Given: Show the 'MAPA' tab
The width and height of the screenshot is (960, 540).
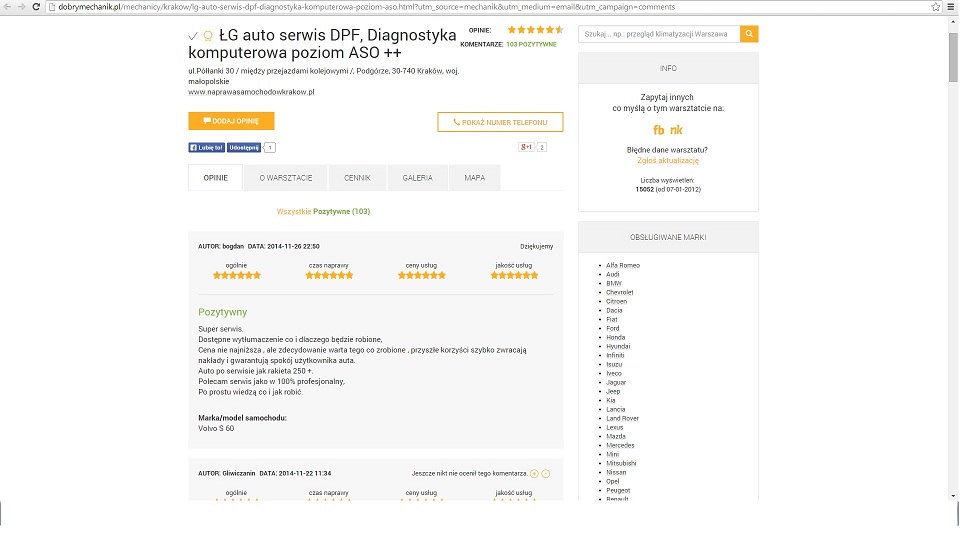Looking at the screenshot, I should point(474,178).
